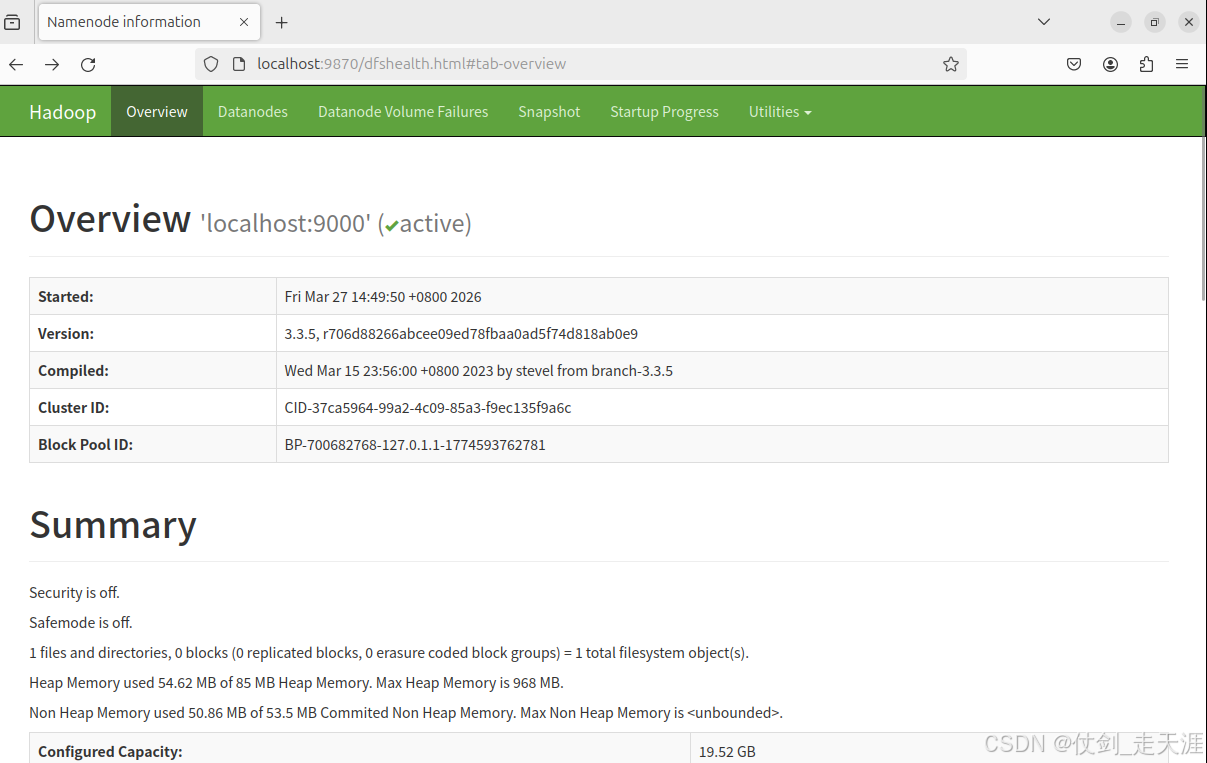Click the 'Version:' row label
This screenshot has height=763, width=1207.
point(66,334)
